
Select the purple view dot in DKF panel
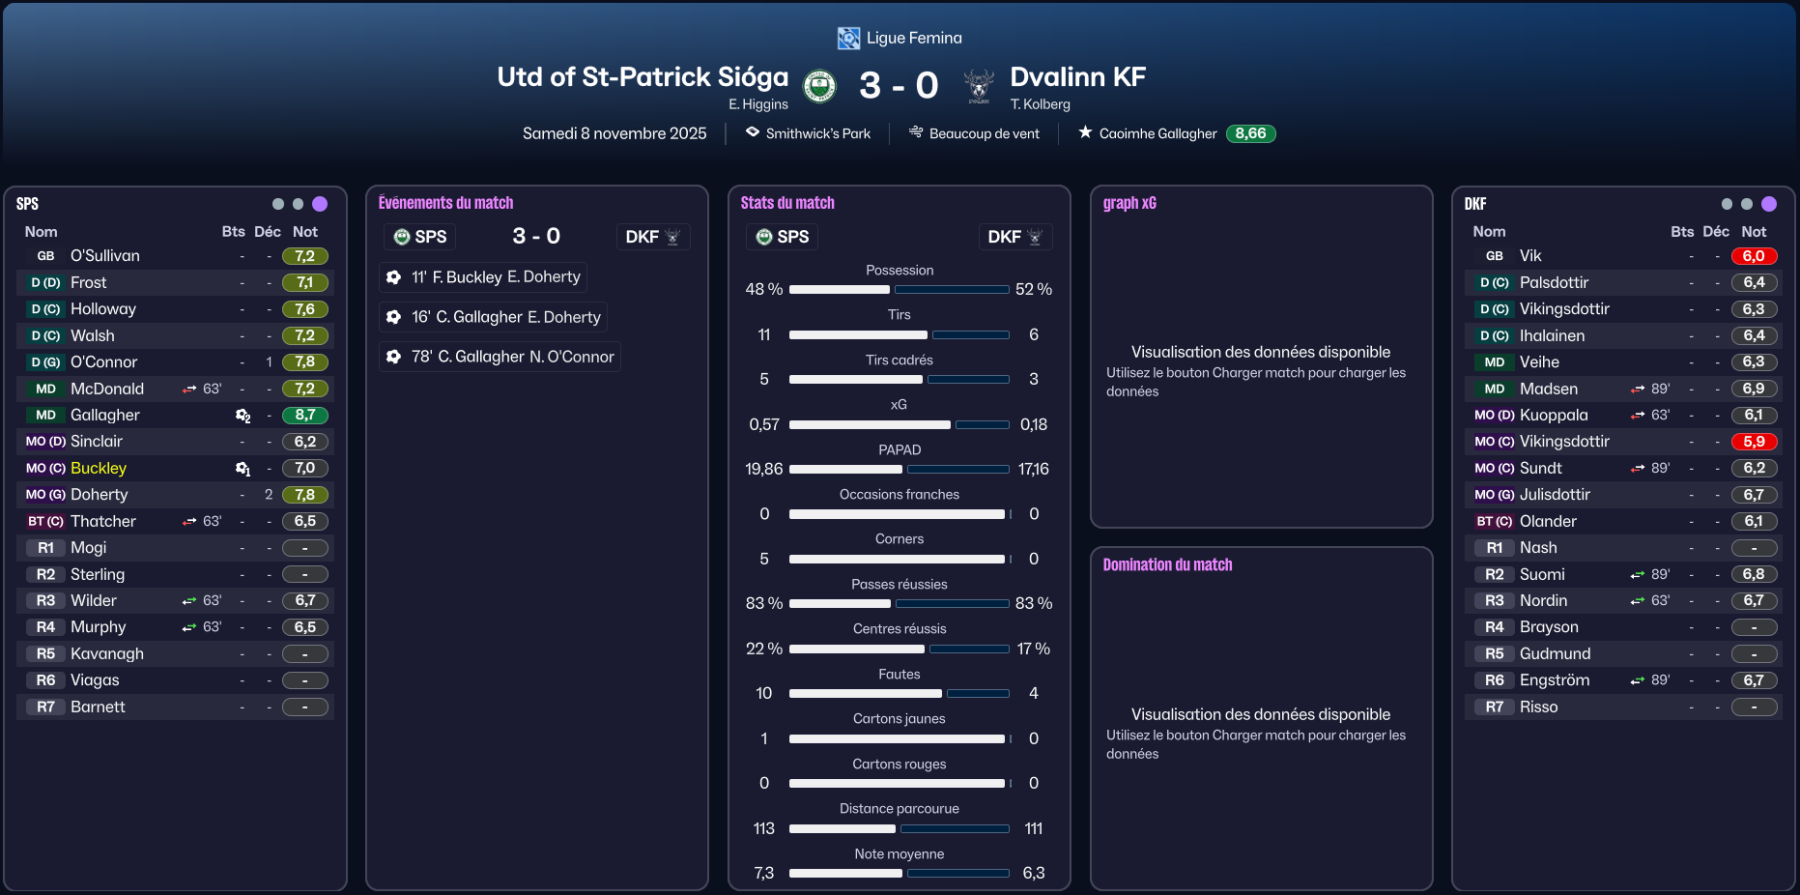click(x=1769, y=204)
